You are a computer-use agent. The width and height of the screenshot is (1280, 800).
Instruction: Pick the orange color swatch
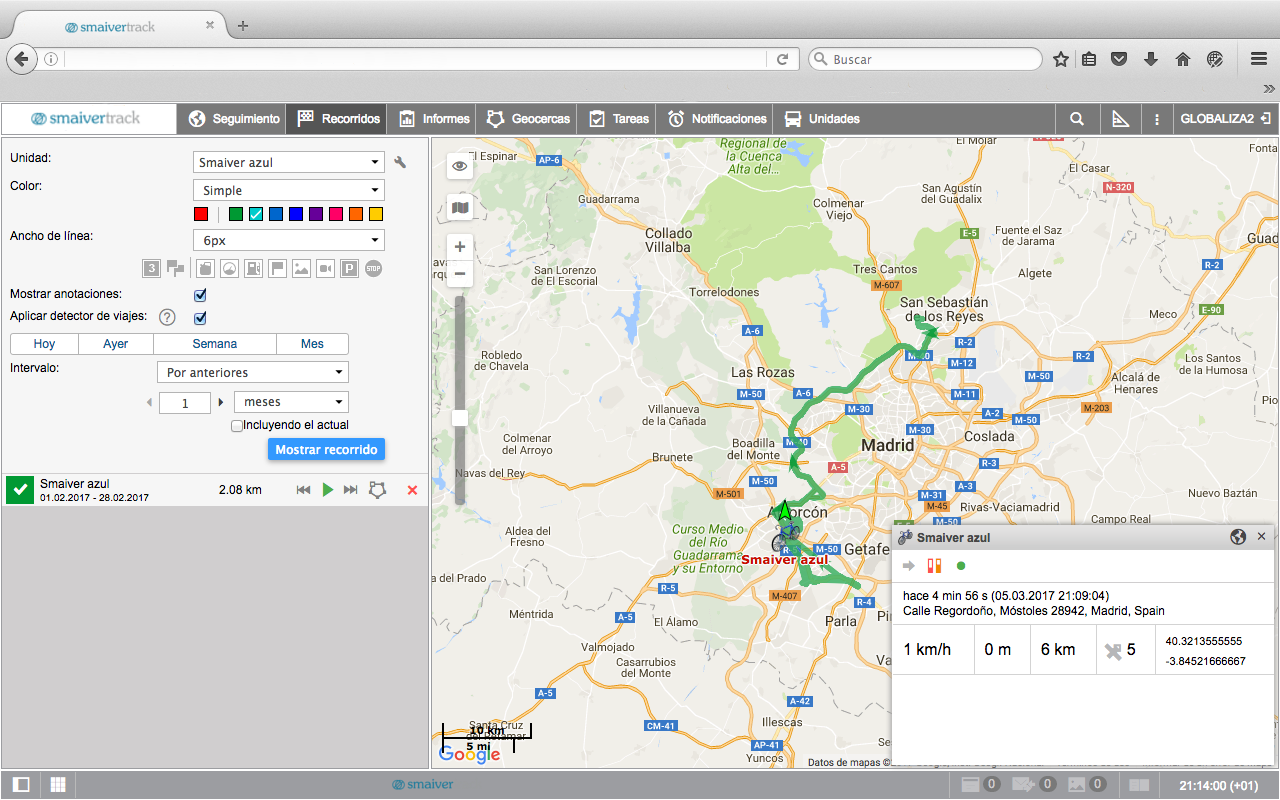pos(356,214)
